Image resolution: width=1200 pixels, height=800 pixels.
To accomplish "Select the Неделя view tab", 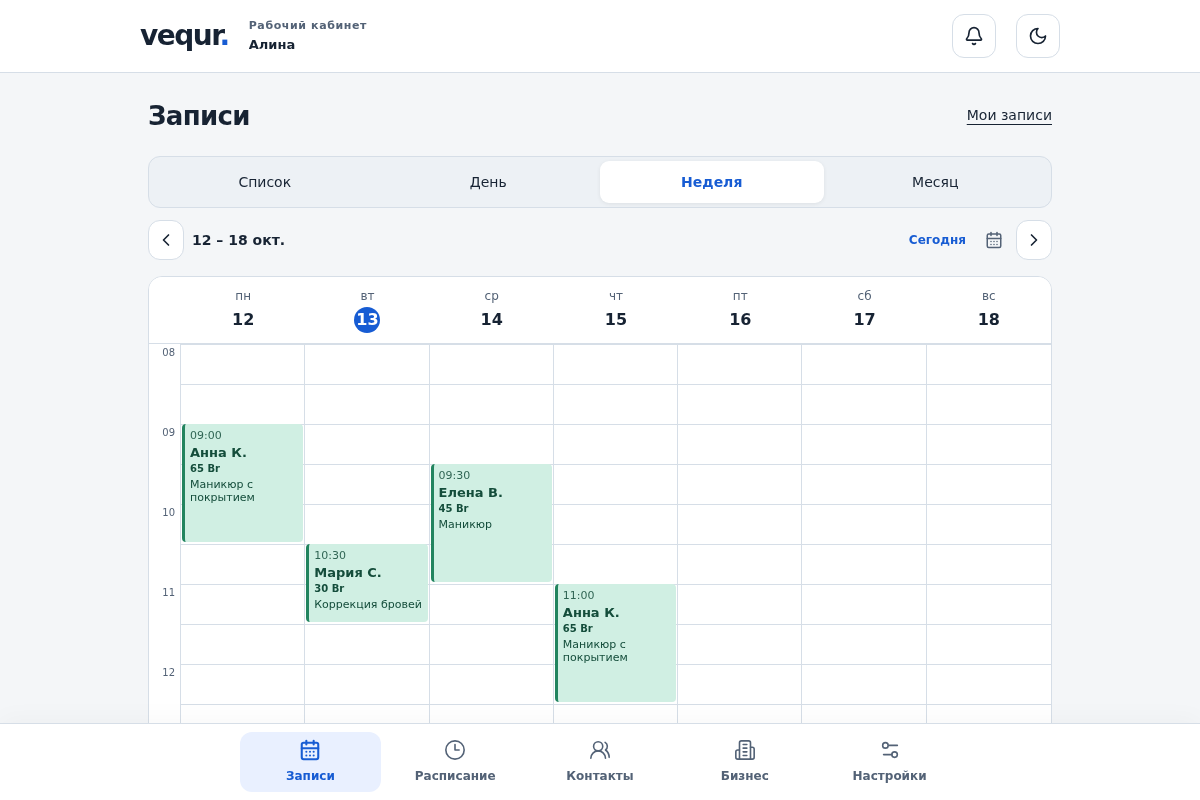I will pos(712,182).
